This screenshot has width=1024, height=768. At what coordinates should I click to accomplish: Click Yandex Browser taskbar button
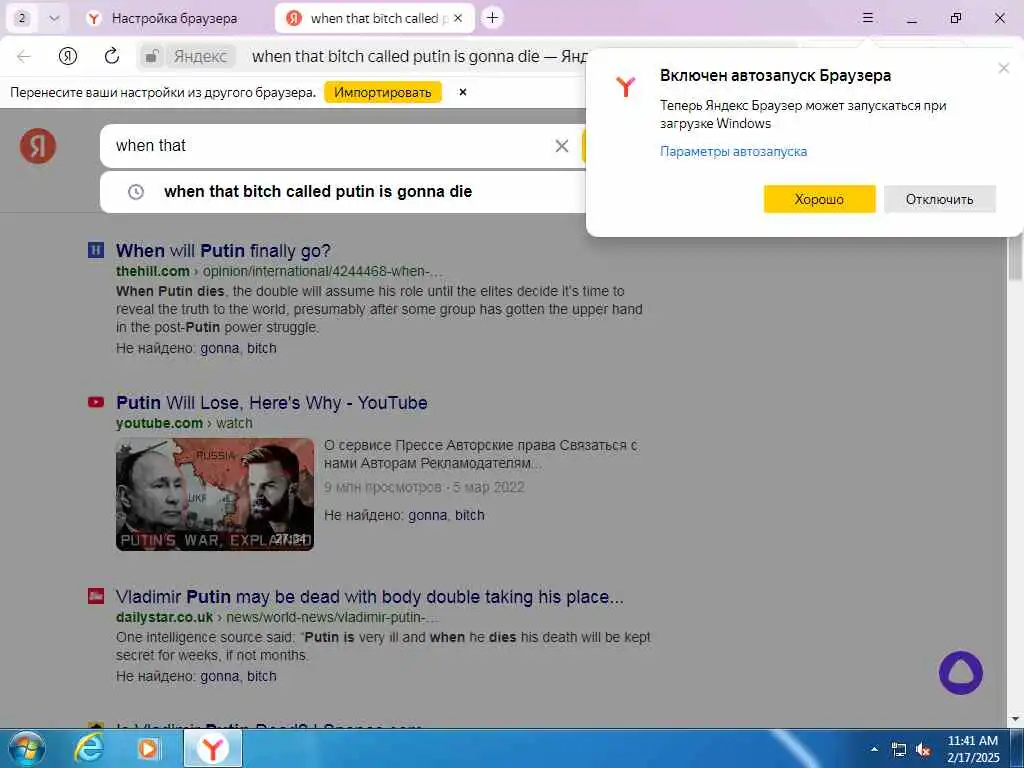(213, 748)
